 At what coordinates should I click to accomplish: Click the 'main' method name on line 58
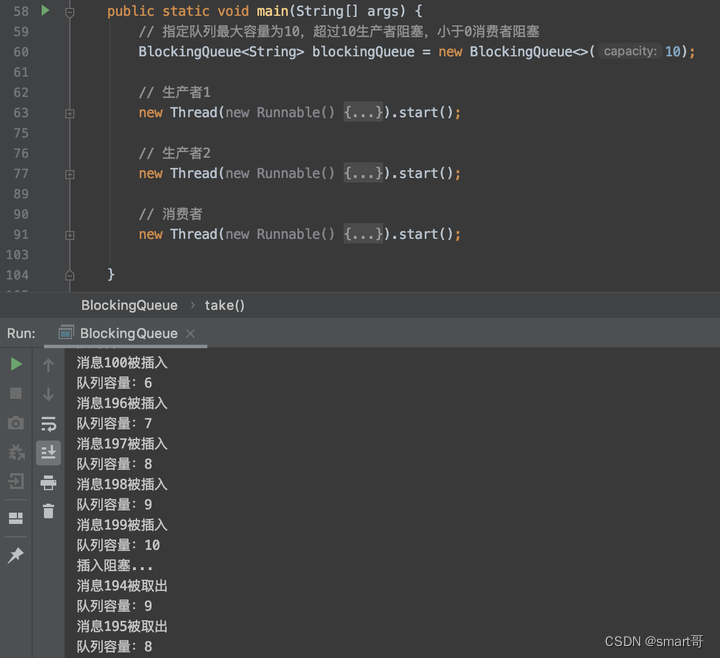point(272,11)
